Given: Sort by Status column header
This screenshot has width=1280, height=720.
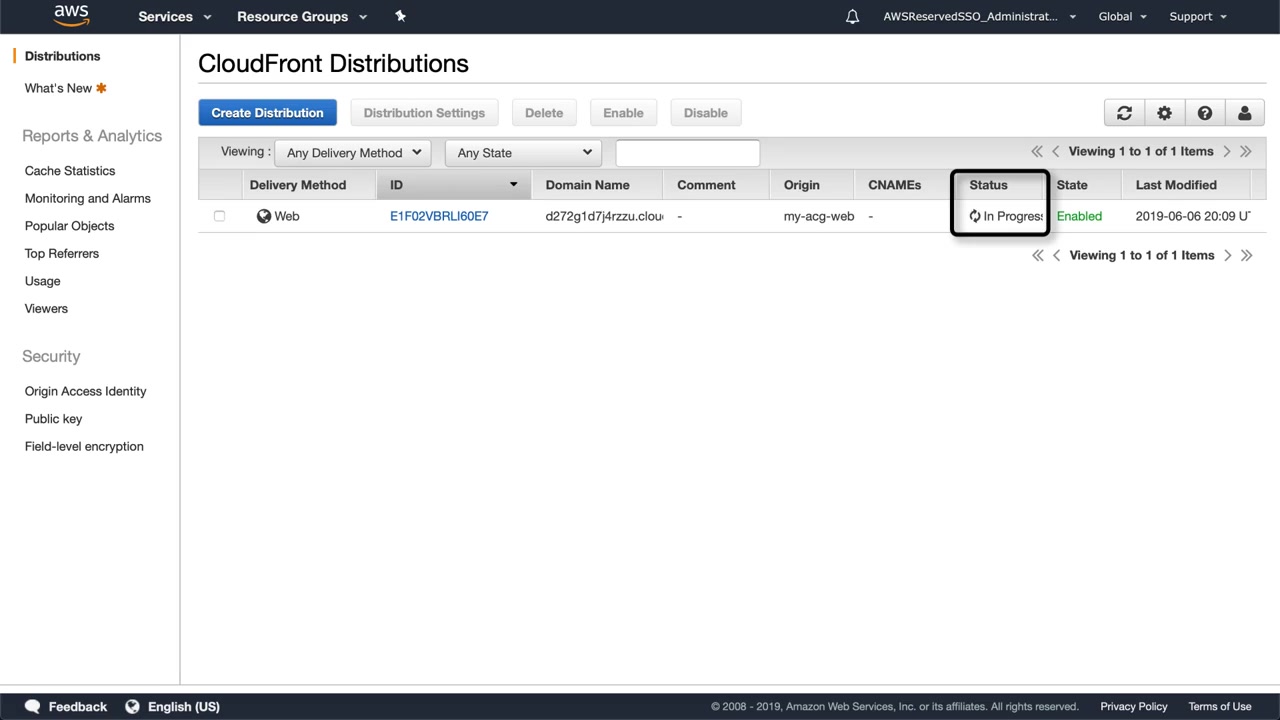Looking at the screenshot, I should tap(988, 185).
